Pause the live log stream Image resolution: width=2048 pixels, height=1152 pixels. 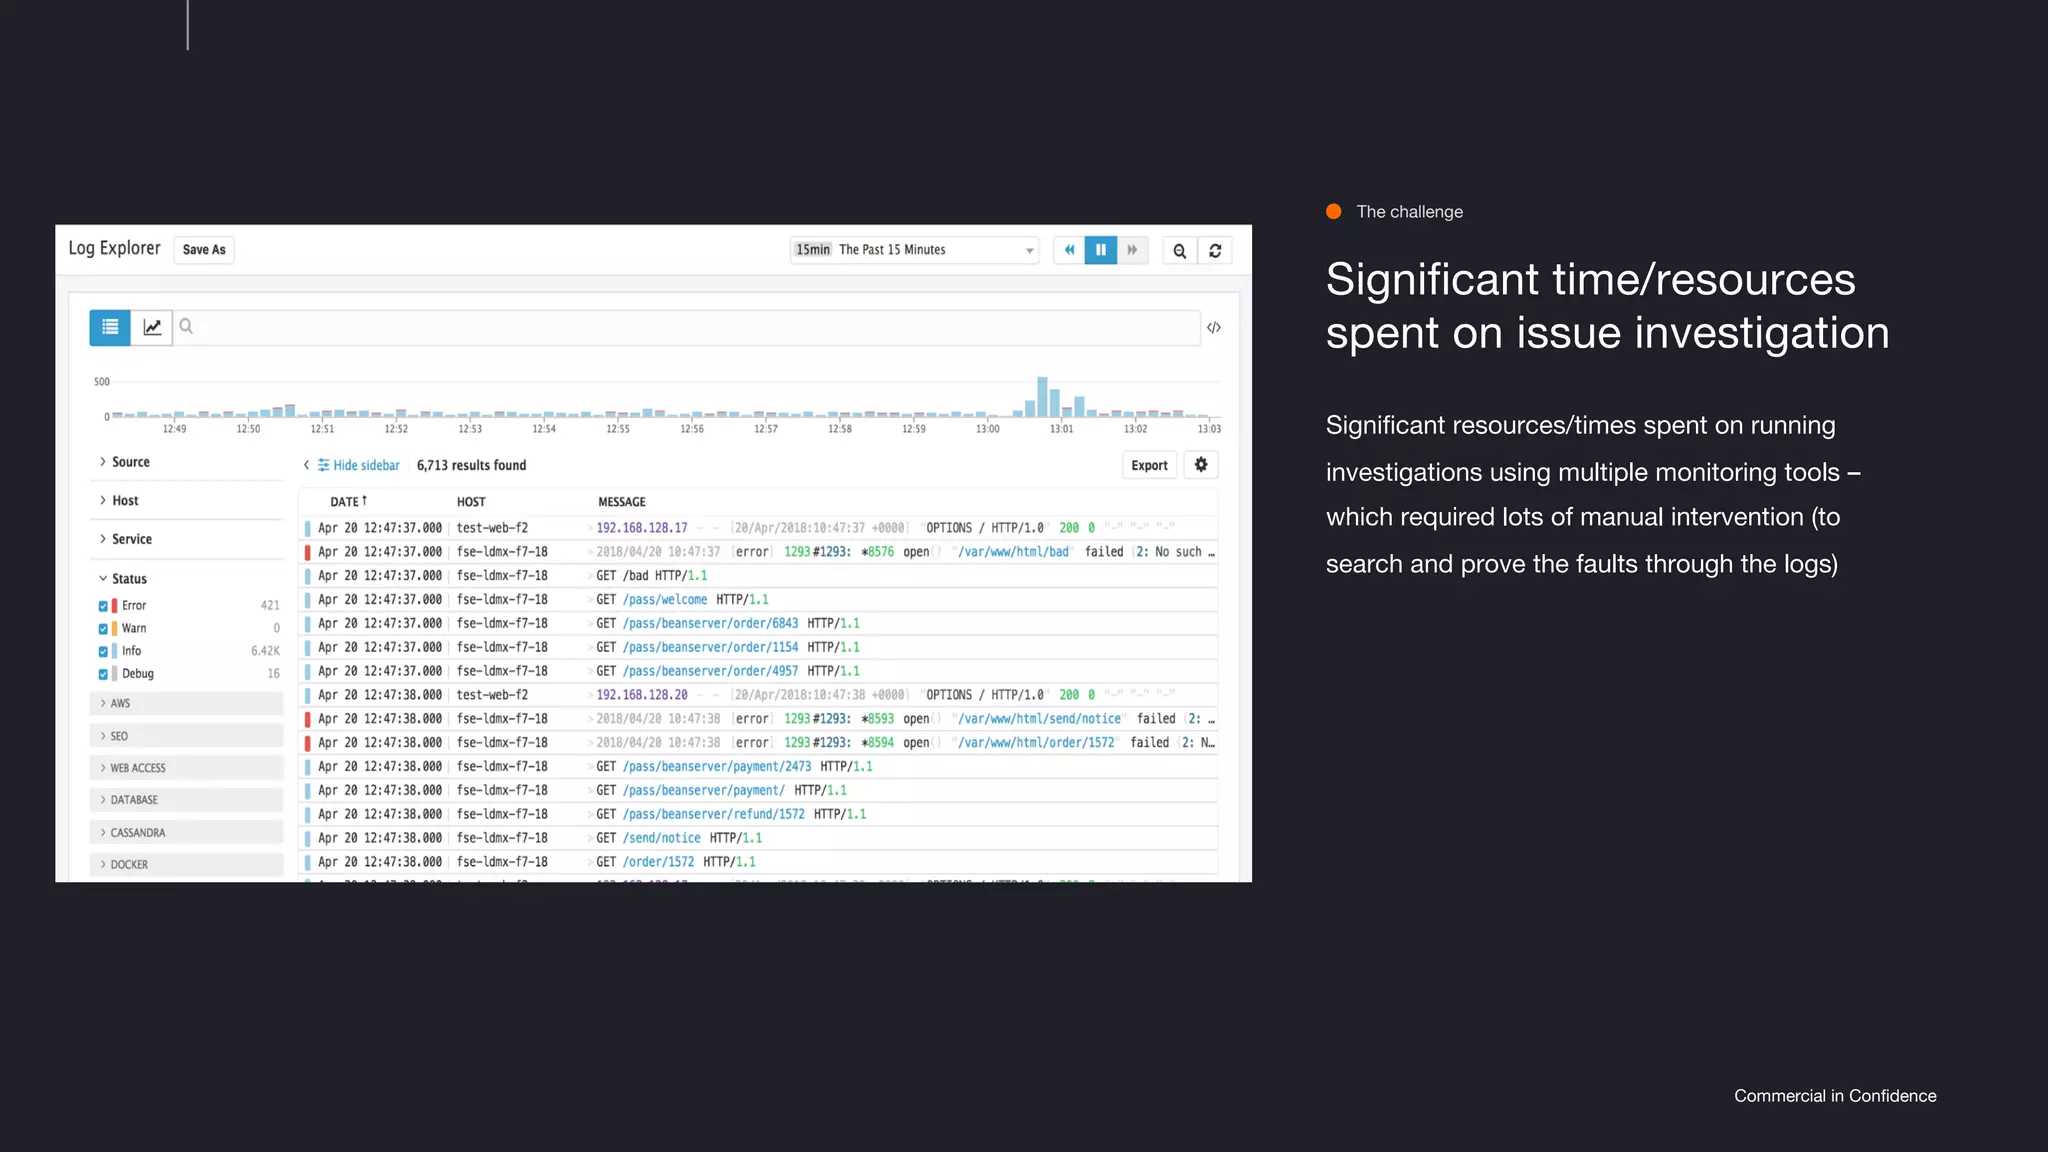pos(1101,250)
